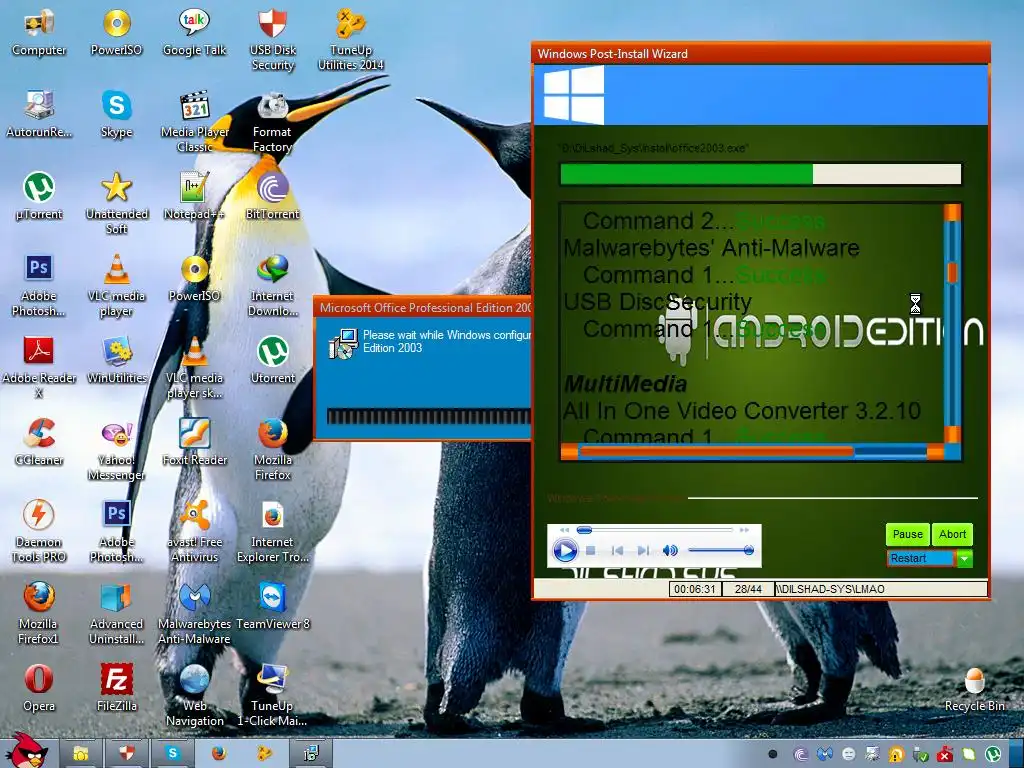This screenshot has height=768, width=1024.
Task: Skip to next track in media player
Action: (x=643, y=551)
